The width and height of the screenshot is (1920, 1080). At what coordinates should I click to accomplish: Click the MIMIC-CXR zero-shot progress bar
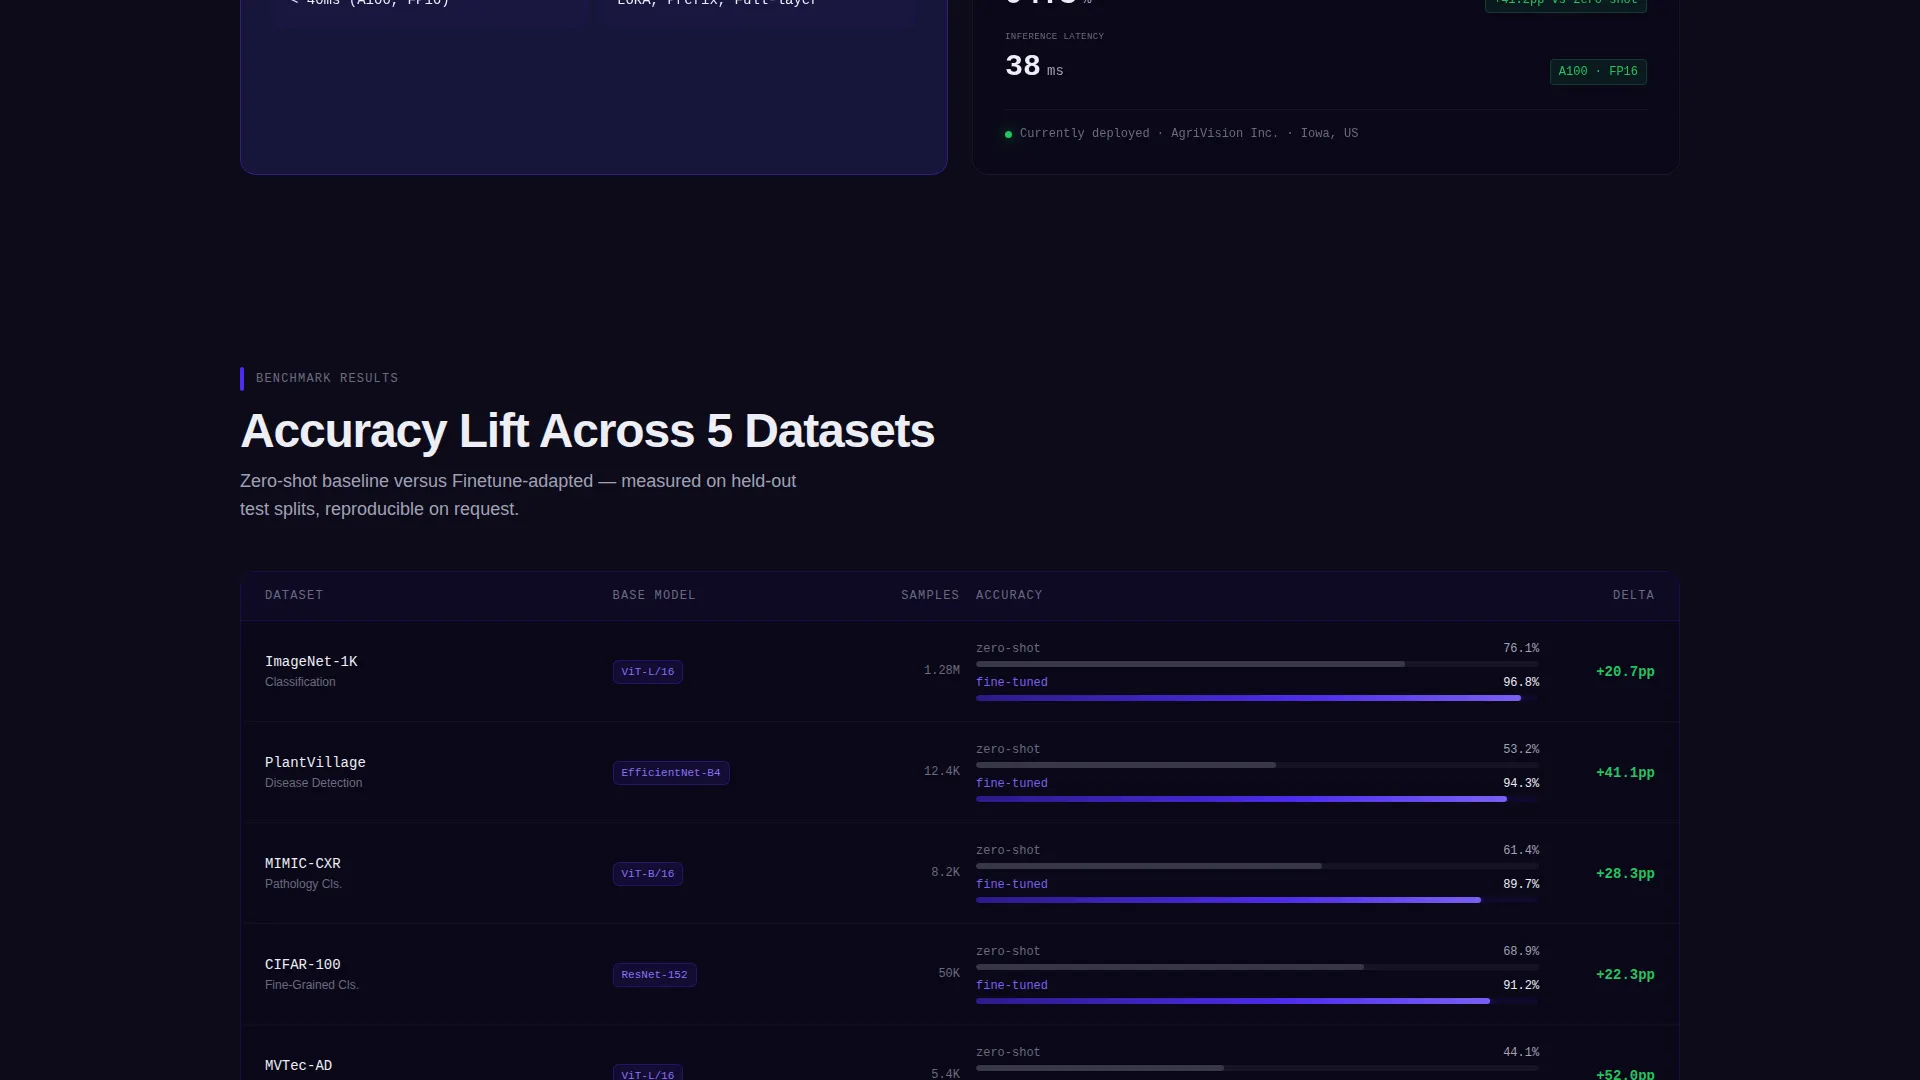point(1257,866)
